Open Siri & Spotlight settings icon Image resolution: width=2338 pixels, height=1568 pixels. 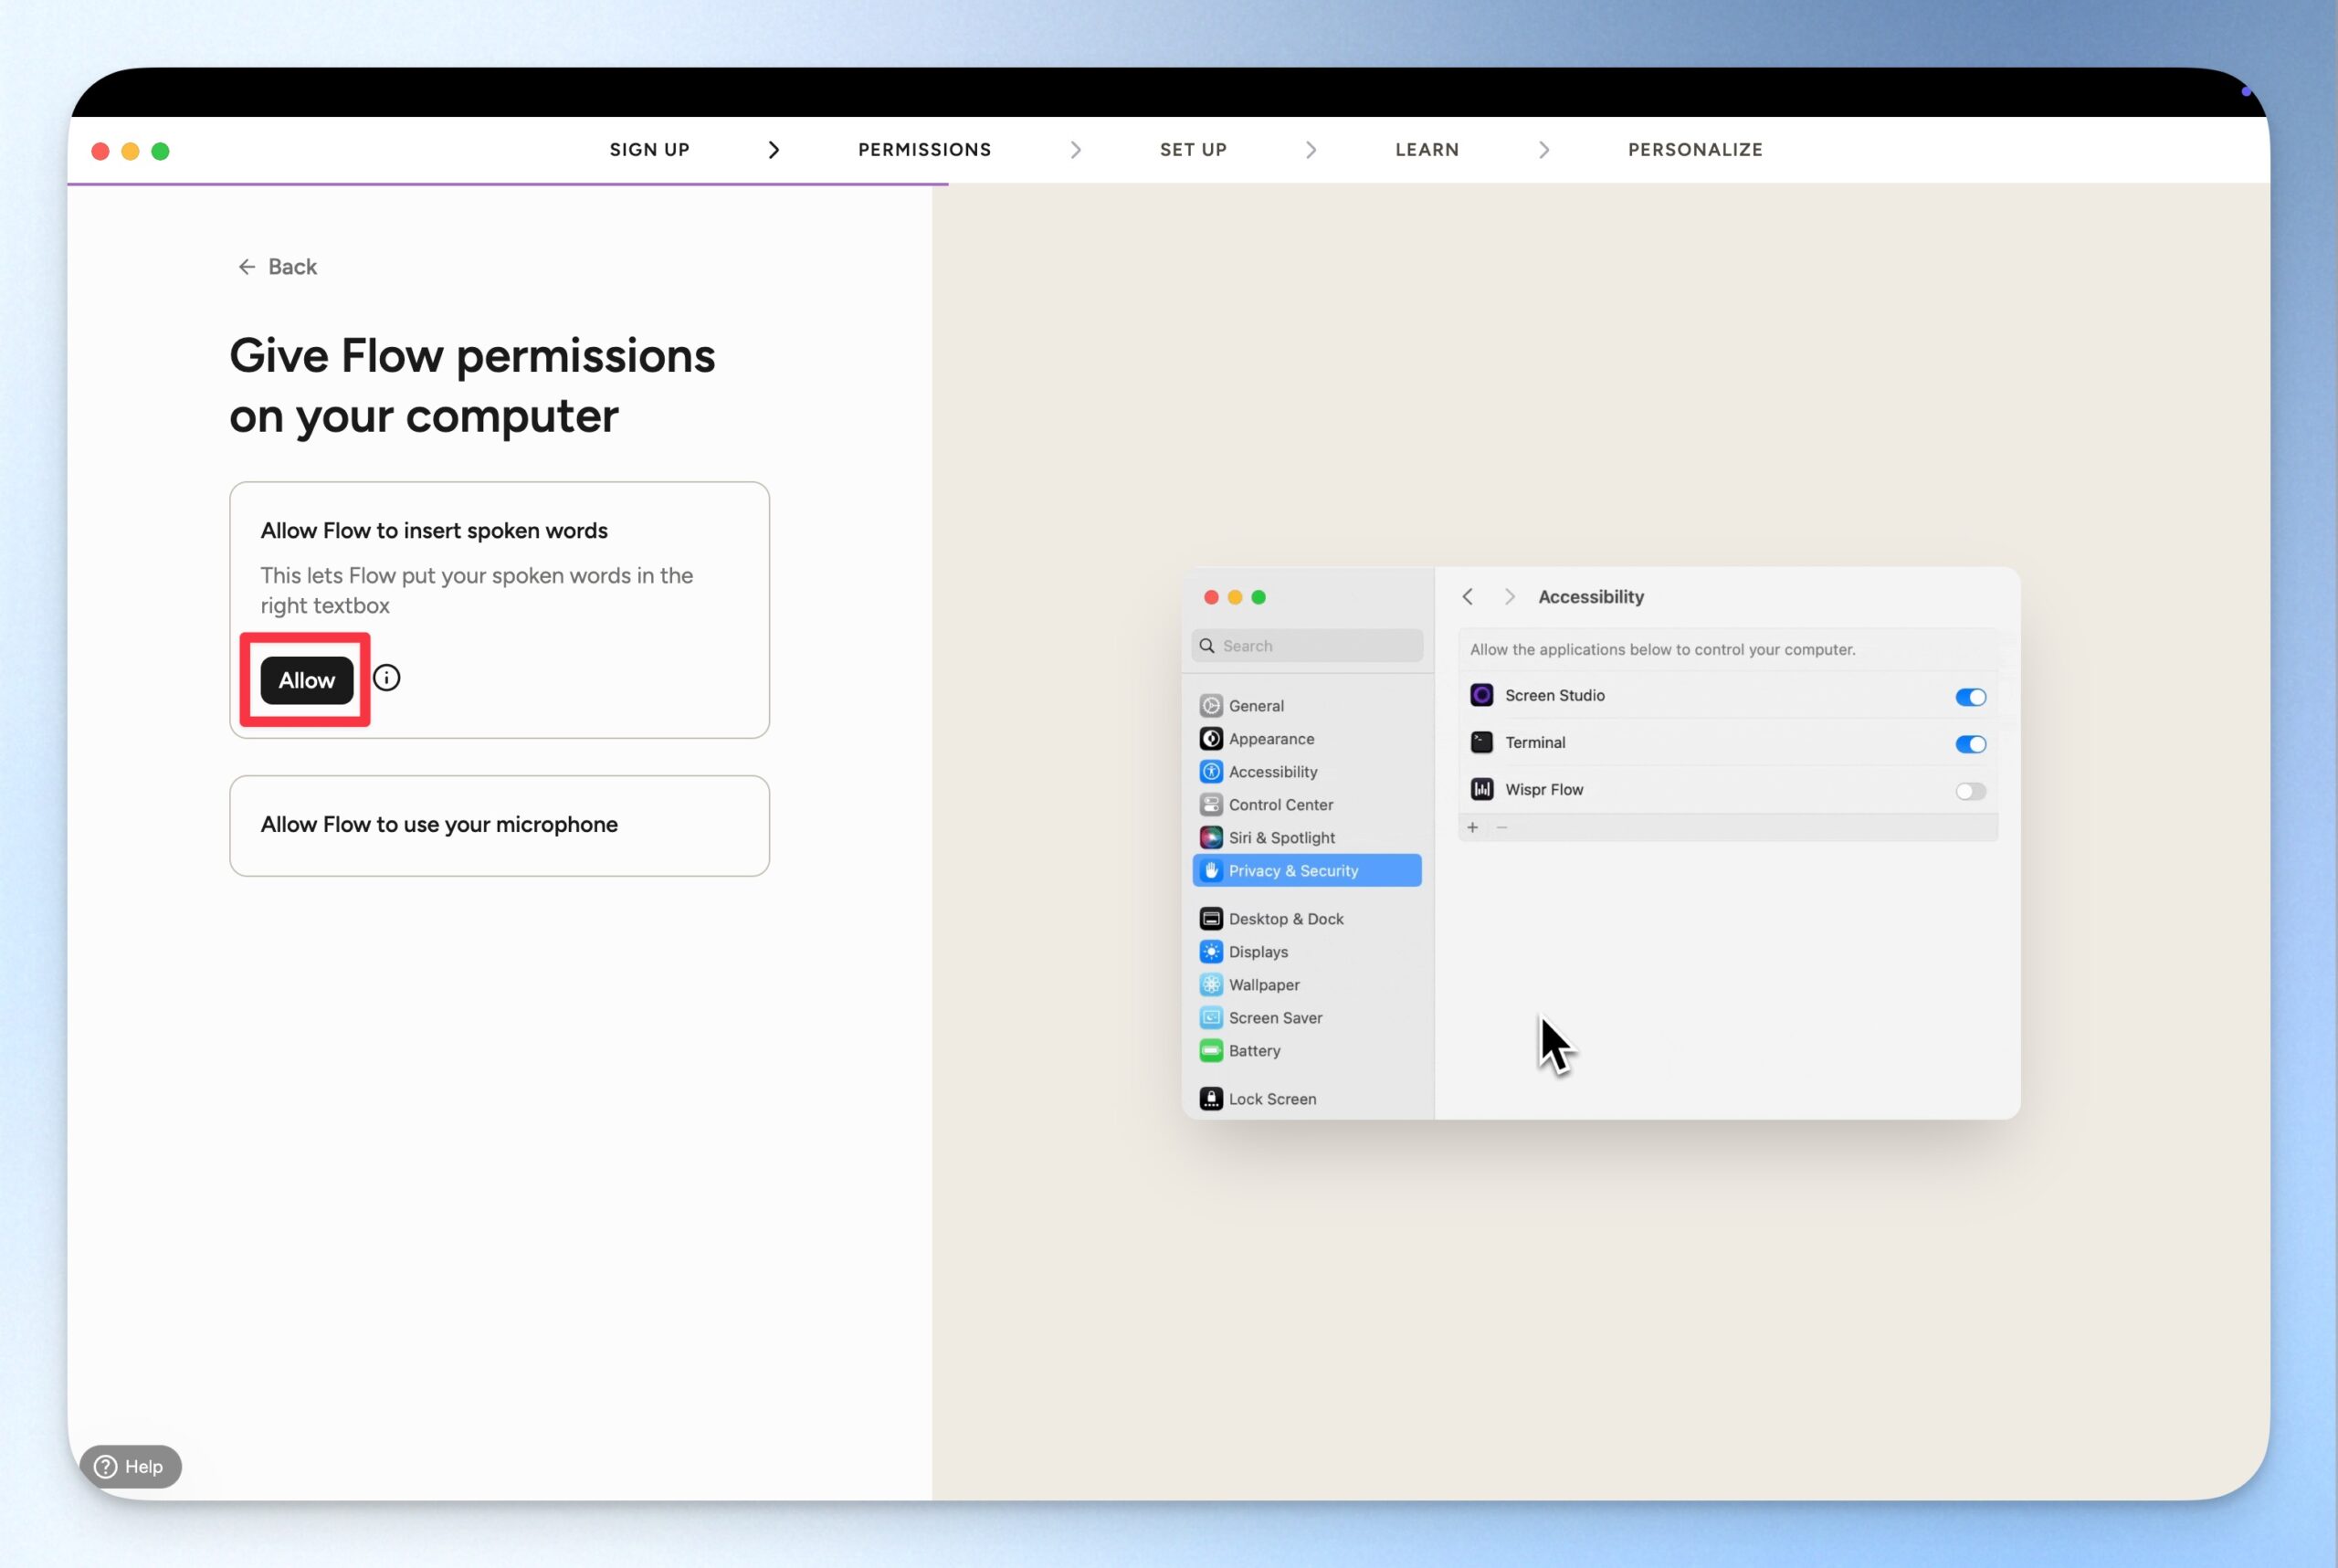tap(1211, 837)
